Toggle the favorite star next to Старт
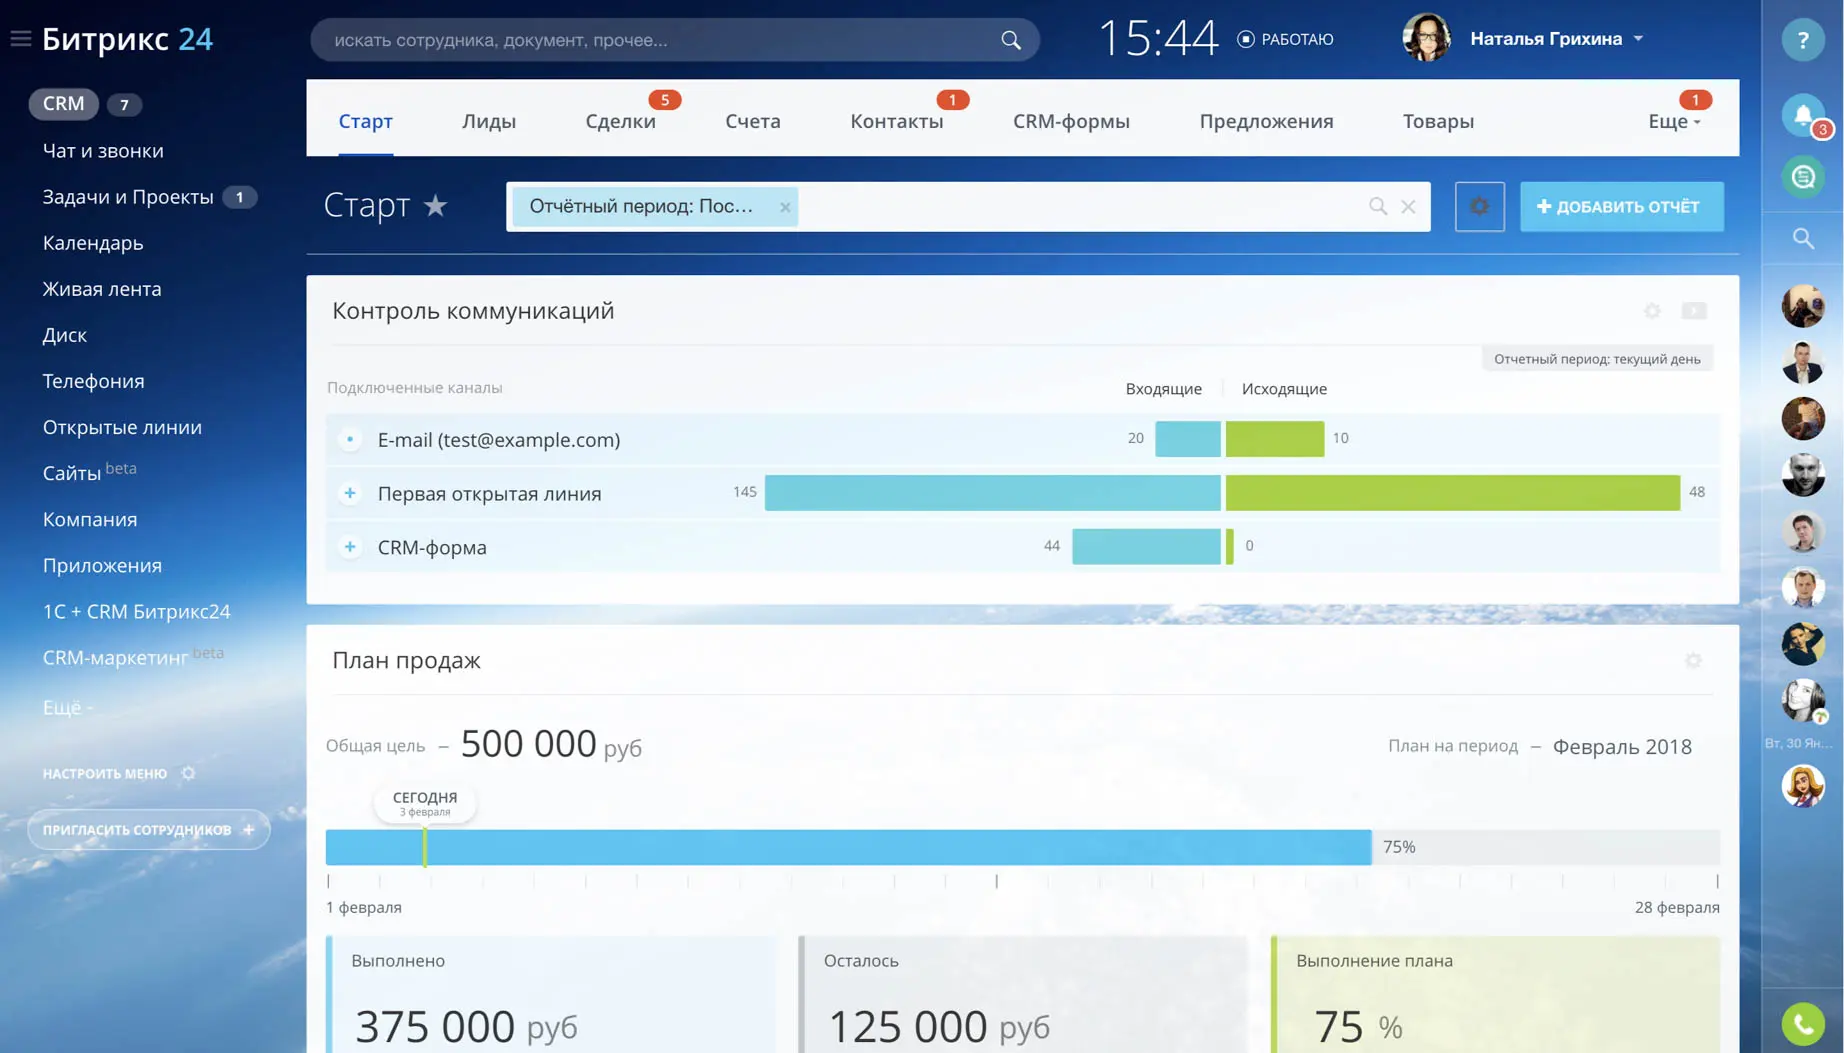Viewport: 1844px width, 1053px height. (x=436, y=205)
